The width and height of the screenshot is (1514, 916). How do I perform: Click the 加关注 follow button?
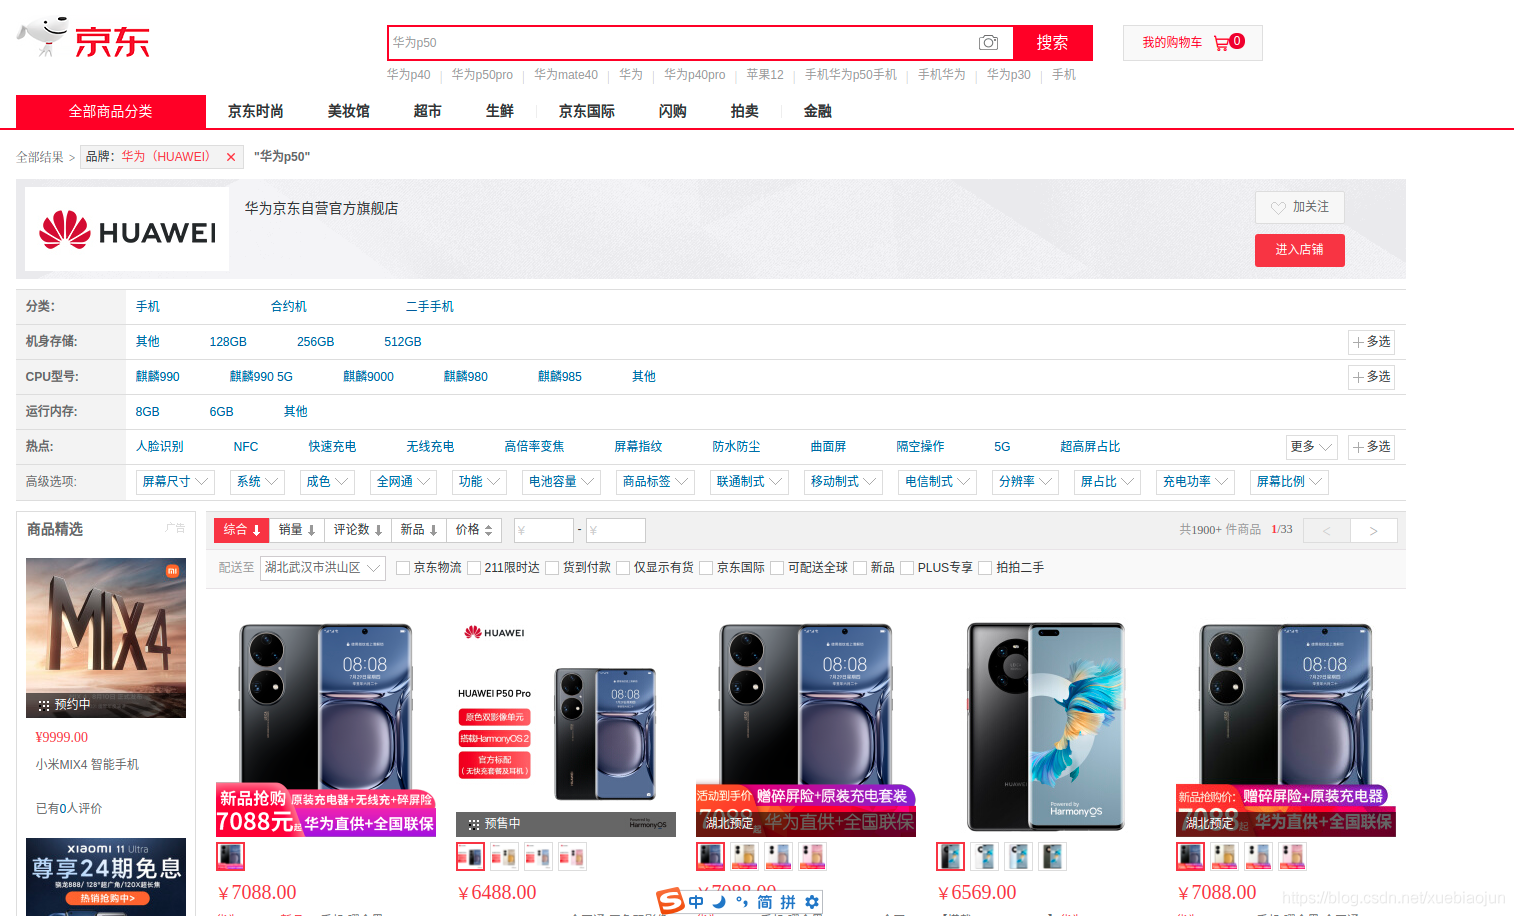pos(1299,207)
